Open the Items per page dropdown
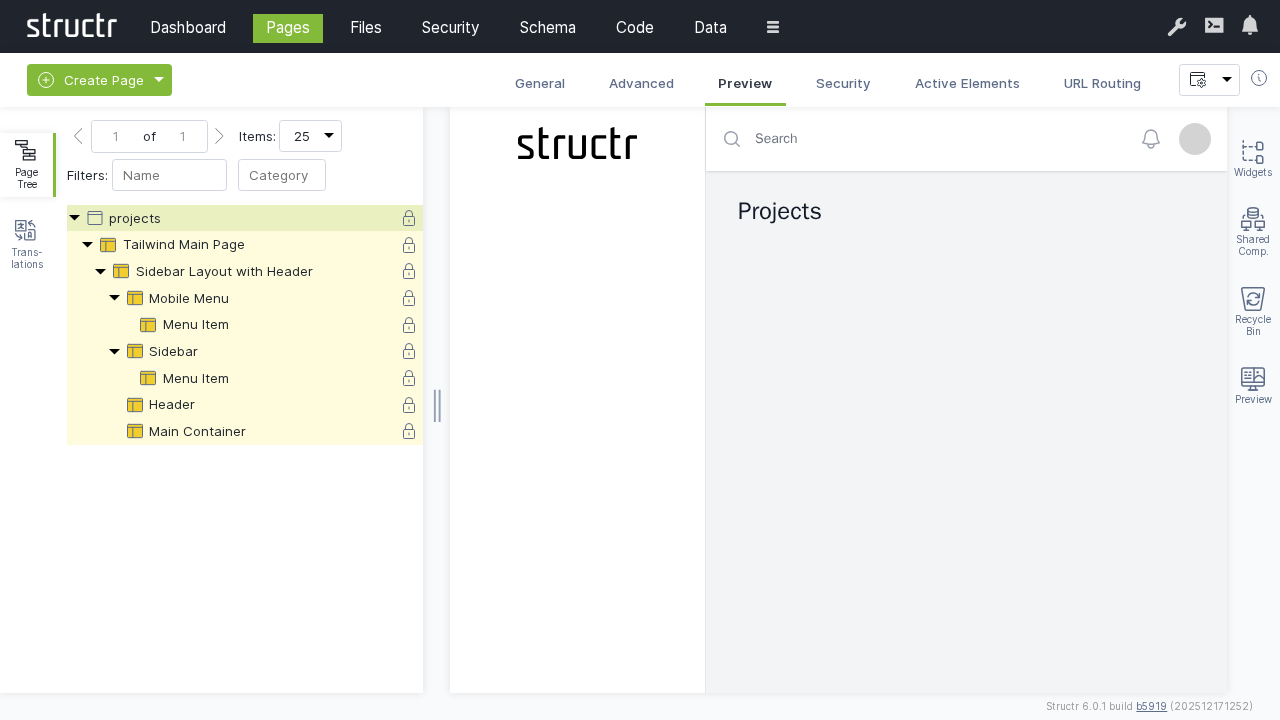Image resolution: width=1280 pixels, height=720 pixels. 310,136
